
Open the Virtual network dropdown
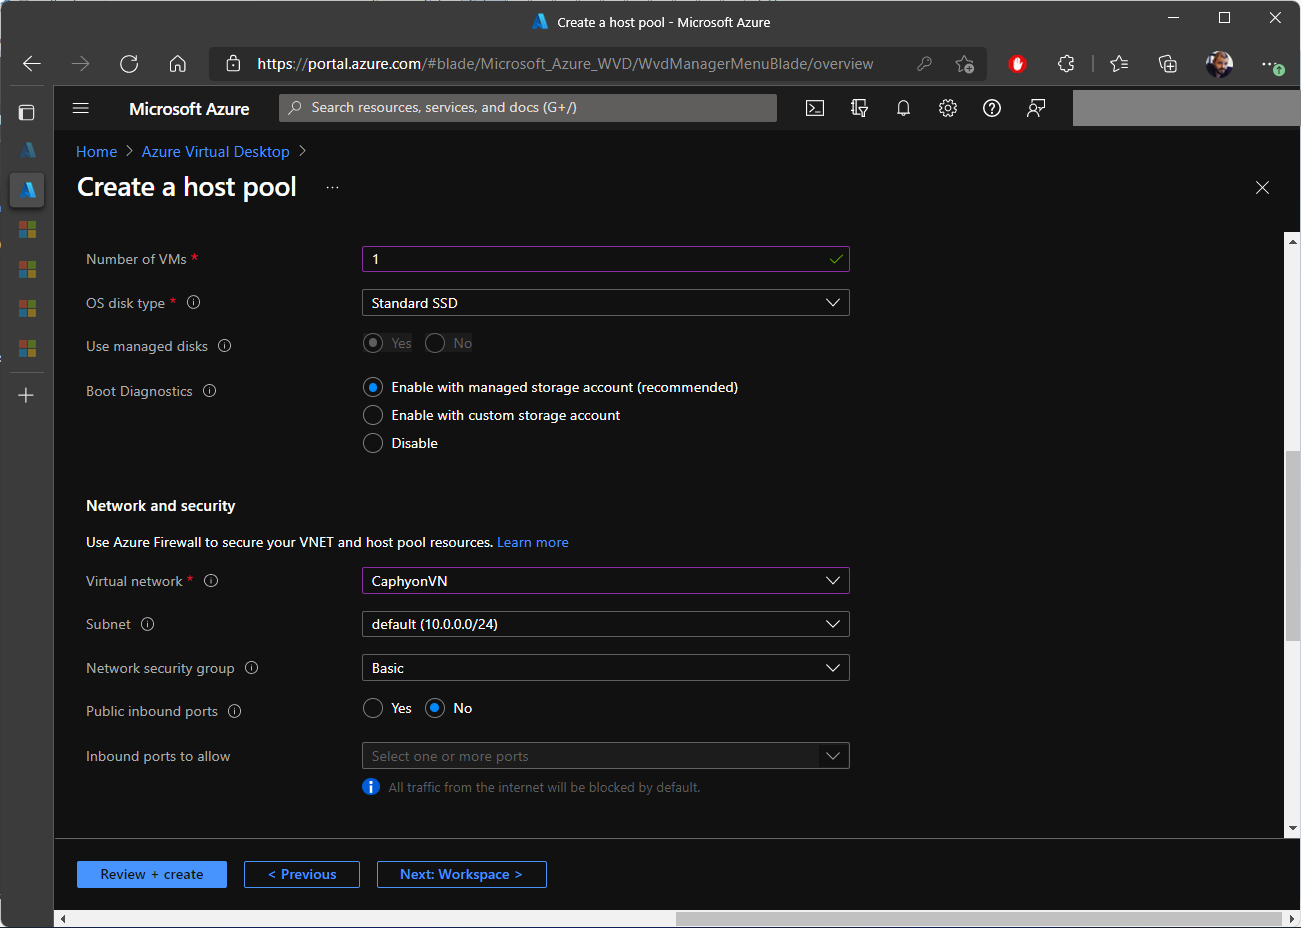605,581
